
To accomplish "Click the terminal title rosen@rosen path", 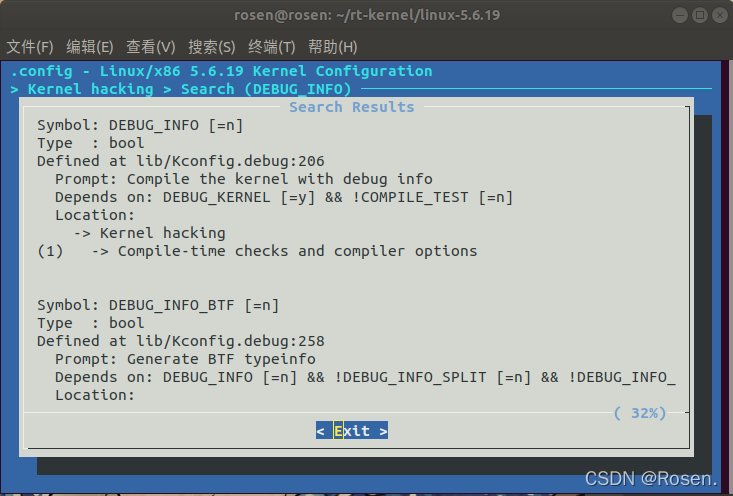I will click(367, 15).
